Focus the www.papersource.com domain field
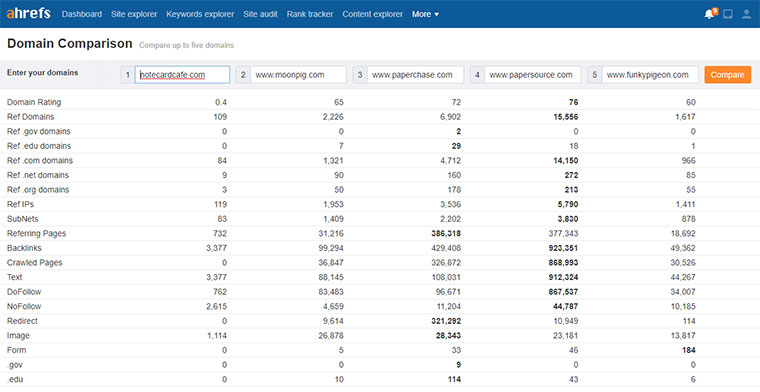This screenshot has width=760, height=392. [x=533, y=75]
